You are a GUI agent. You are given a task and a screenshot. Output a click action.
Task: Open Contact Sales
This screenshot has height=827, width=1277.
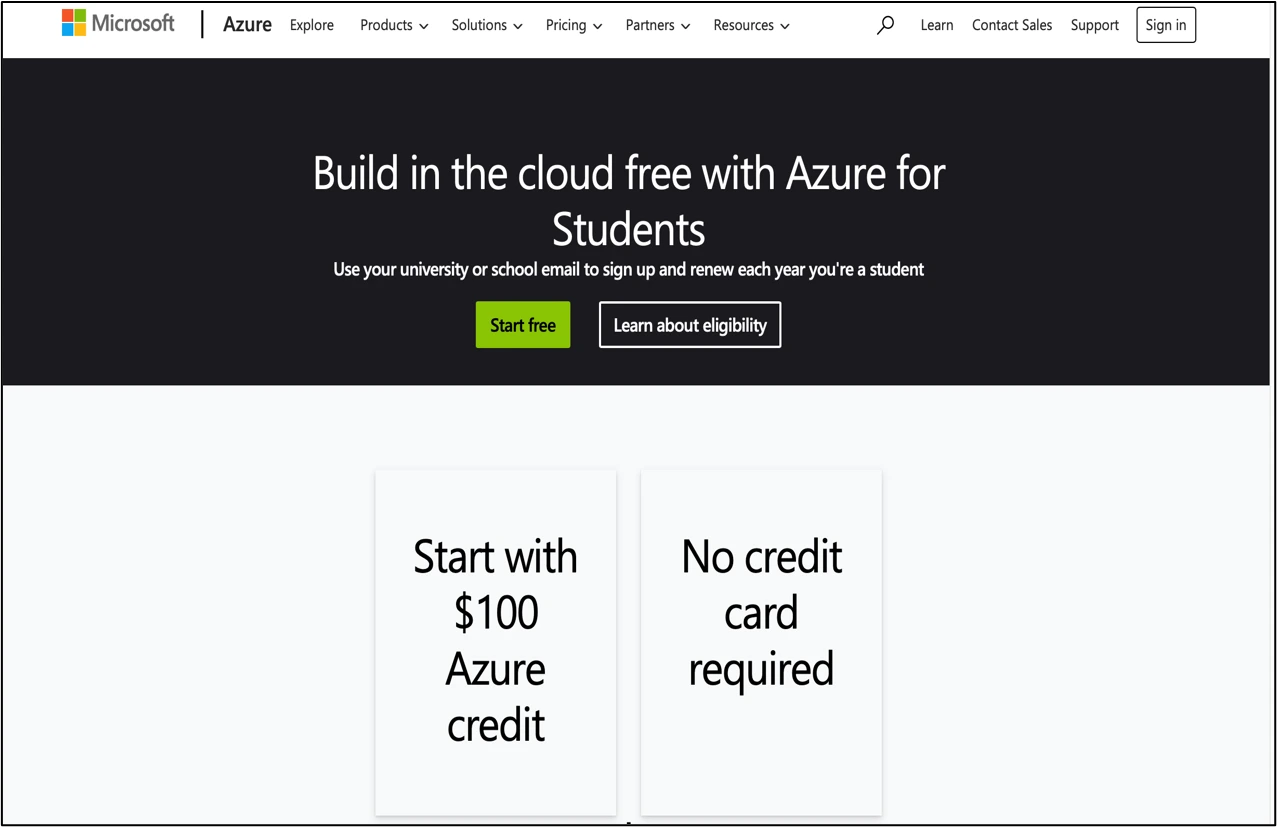click(x=1011, y=25)
